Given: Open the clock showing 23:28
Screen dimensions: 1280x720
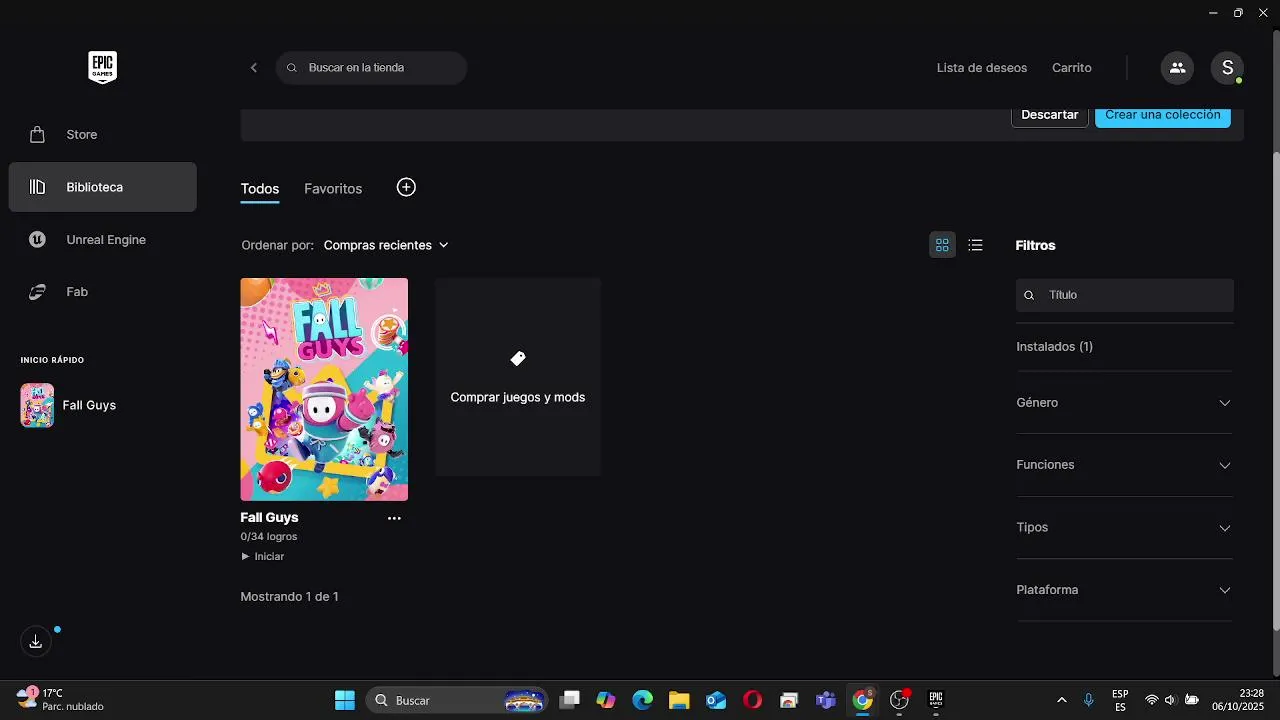Looking at the screenshot, I should click(1238, 700).
